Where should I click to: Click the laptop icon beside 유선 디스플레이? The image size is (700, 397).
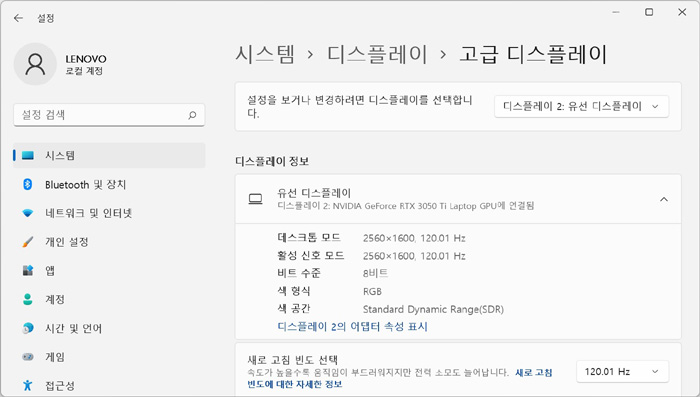(255, 199)
